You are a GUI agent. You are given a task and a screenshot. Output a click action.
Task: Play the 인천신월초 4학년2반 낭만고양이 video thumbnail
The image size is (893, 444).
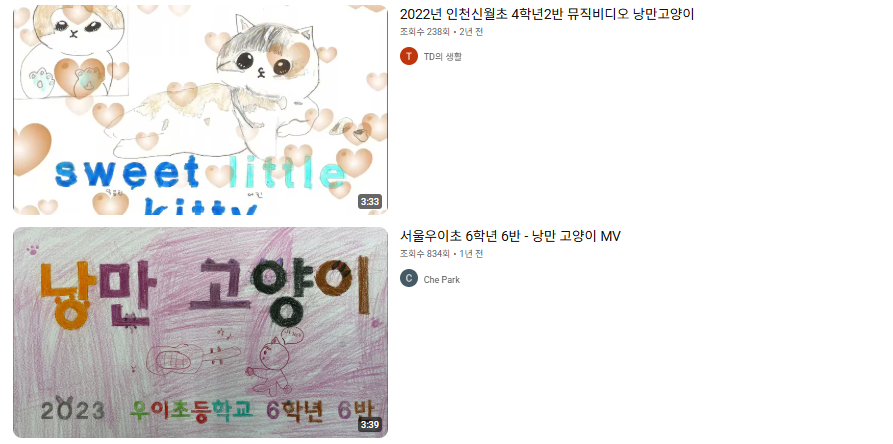(x=200, y=110)
